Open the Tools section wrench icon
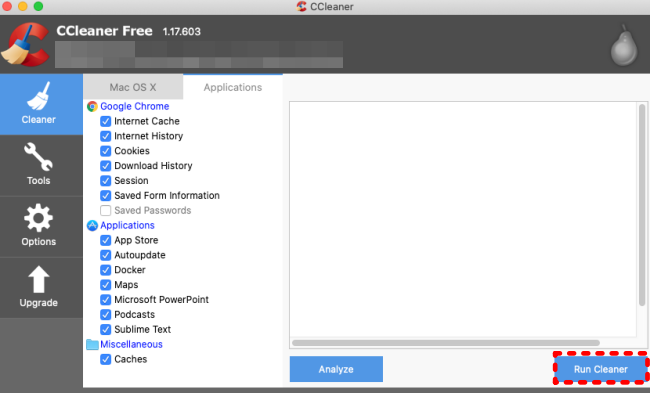This screenshot has height=393, width=650. [38, 157]
